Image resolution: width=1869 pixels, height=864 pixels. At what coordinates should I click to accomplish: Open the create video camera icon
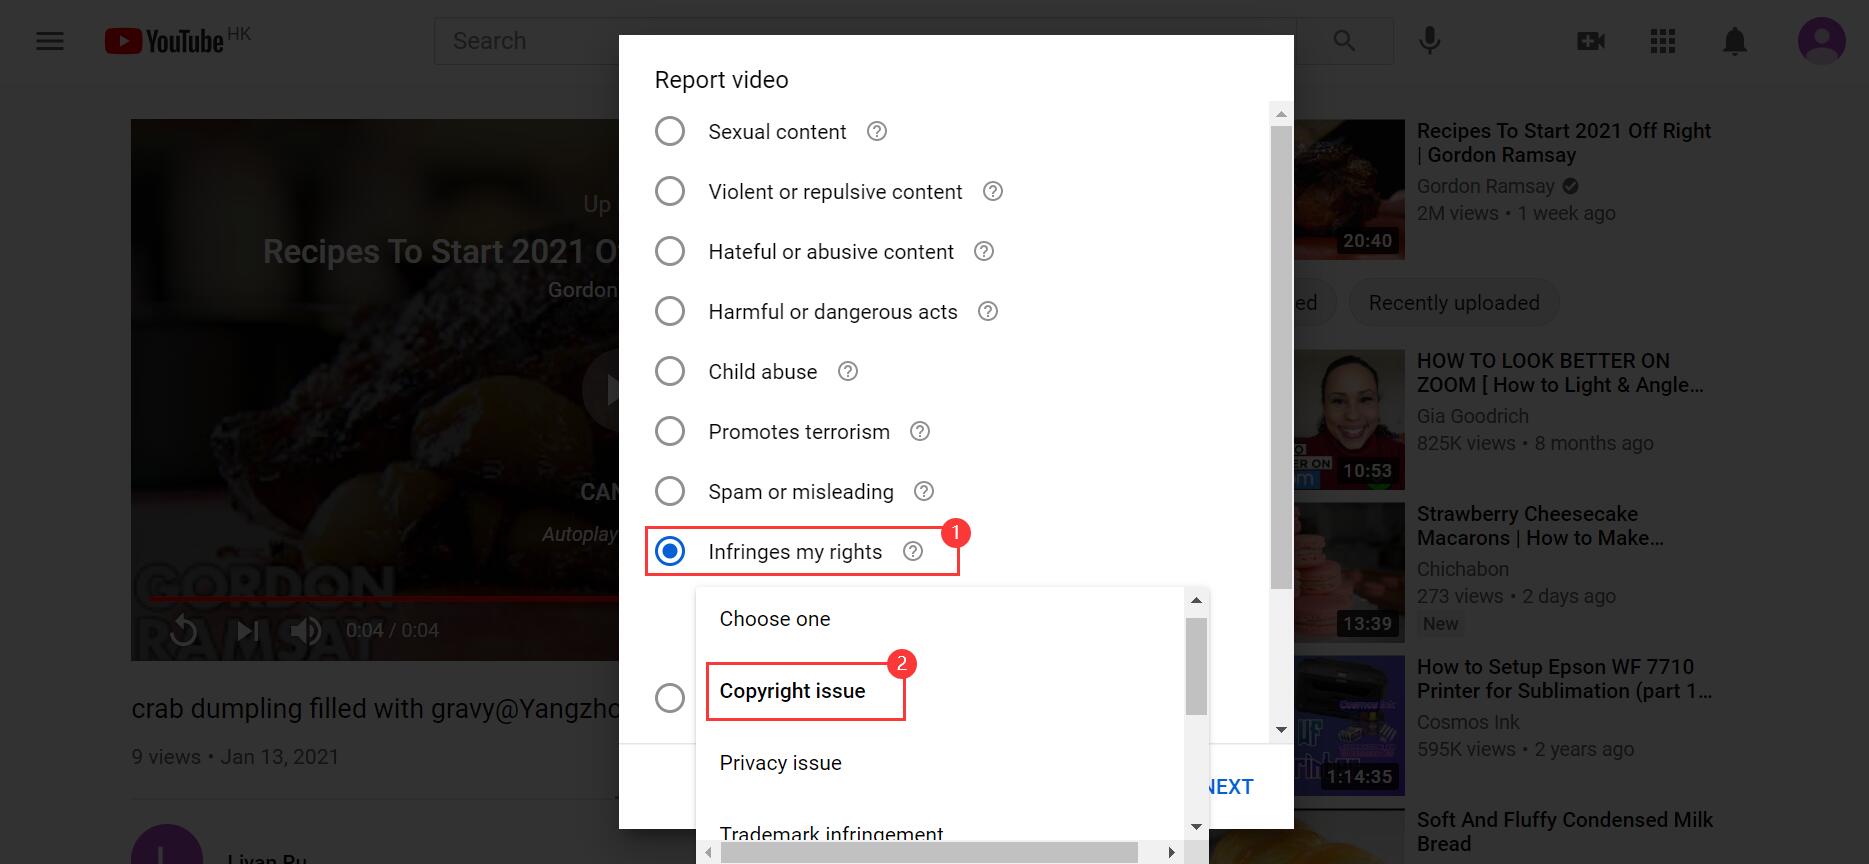pyautogui.click(x=1590, y=41)
